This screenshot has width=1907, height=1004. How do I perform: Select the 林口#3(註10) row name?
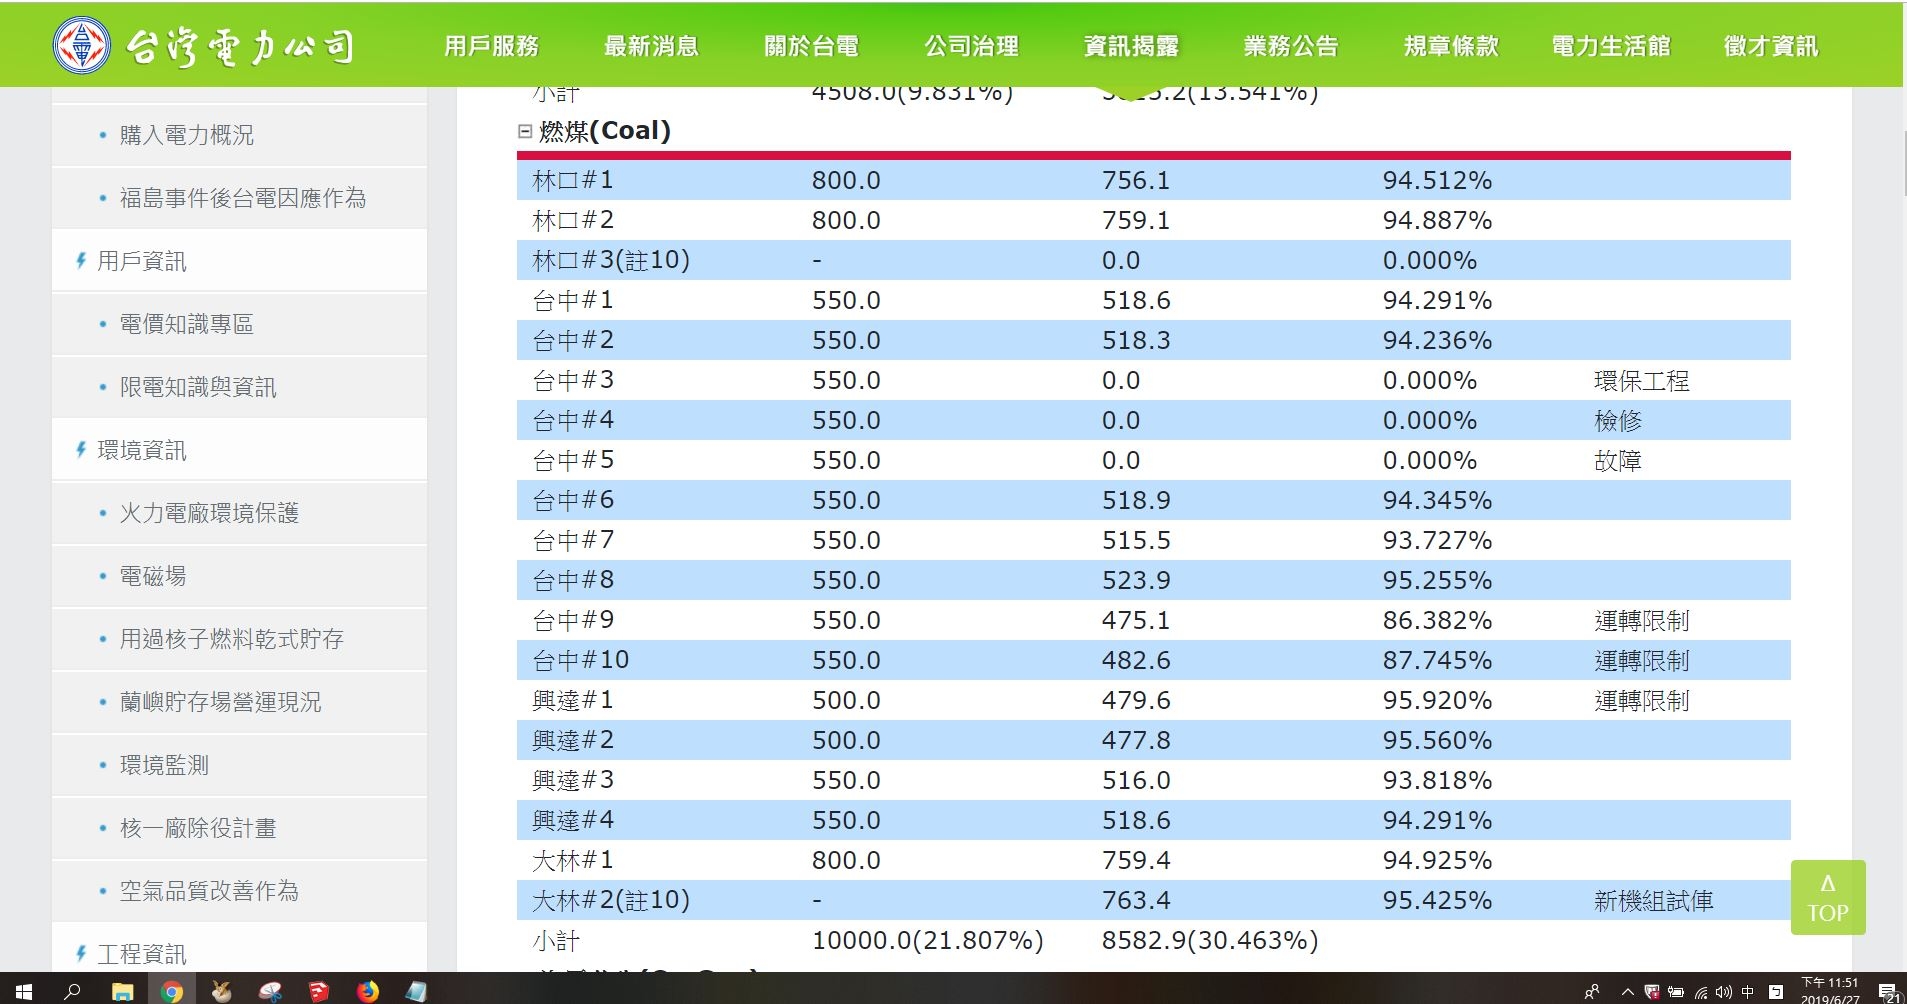611,260
